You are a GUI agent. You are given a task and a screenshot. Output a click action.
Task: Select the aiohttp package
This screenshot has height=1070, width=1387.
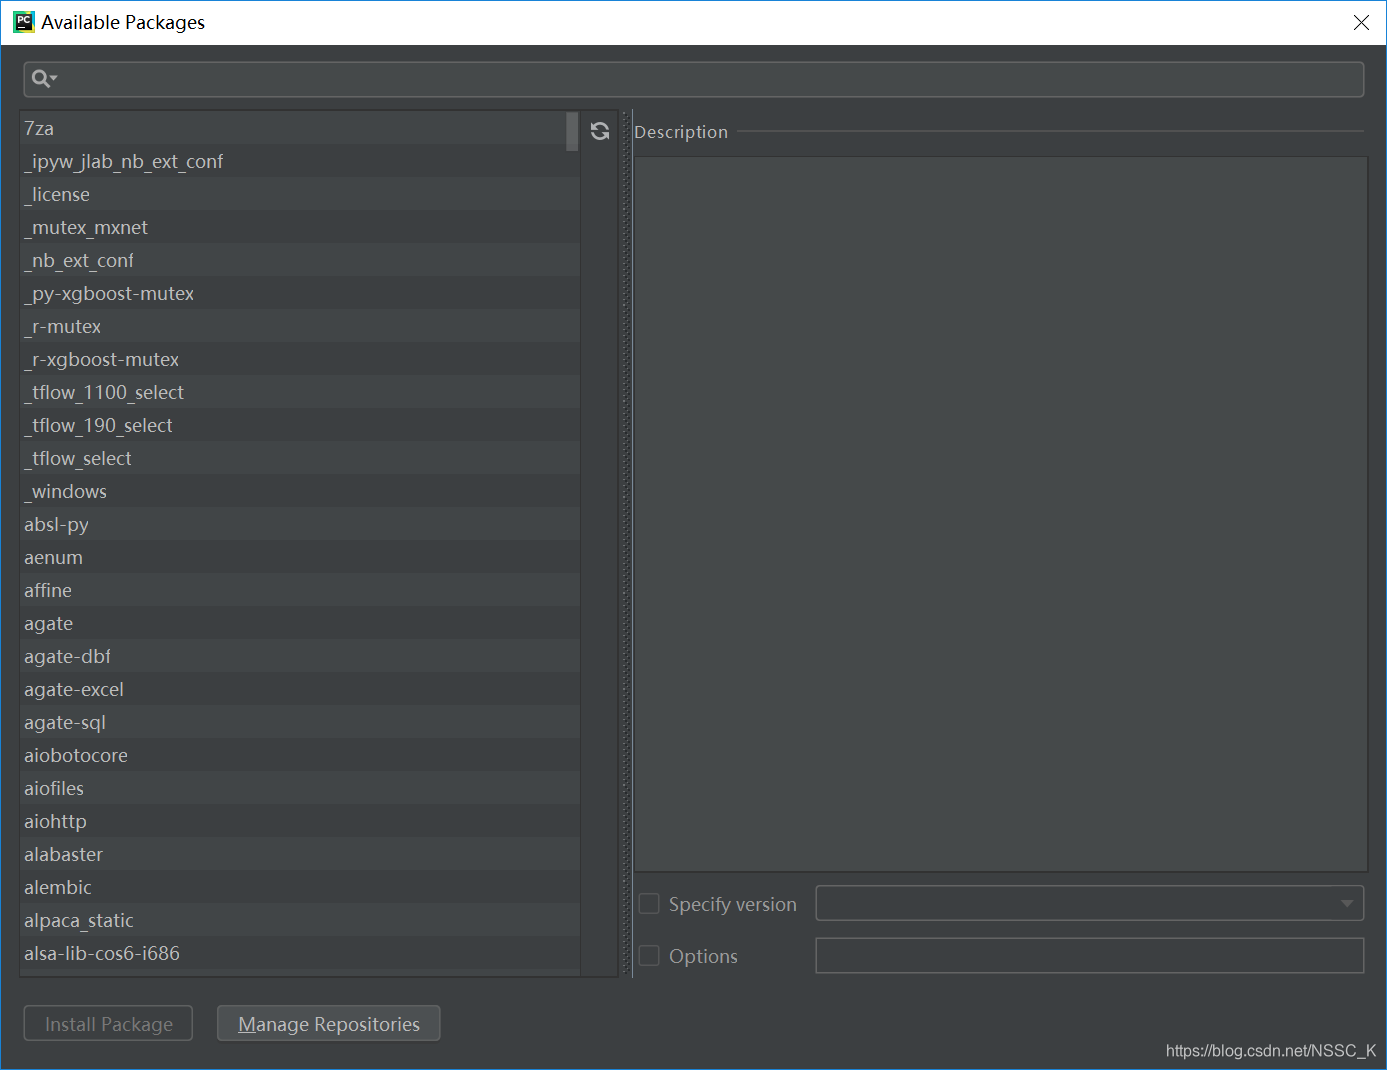pos(300,821)
